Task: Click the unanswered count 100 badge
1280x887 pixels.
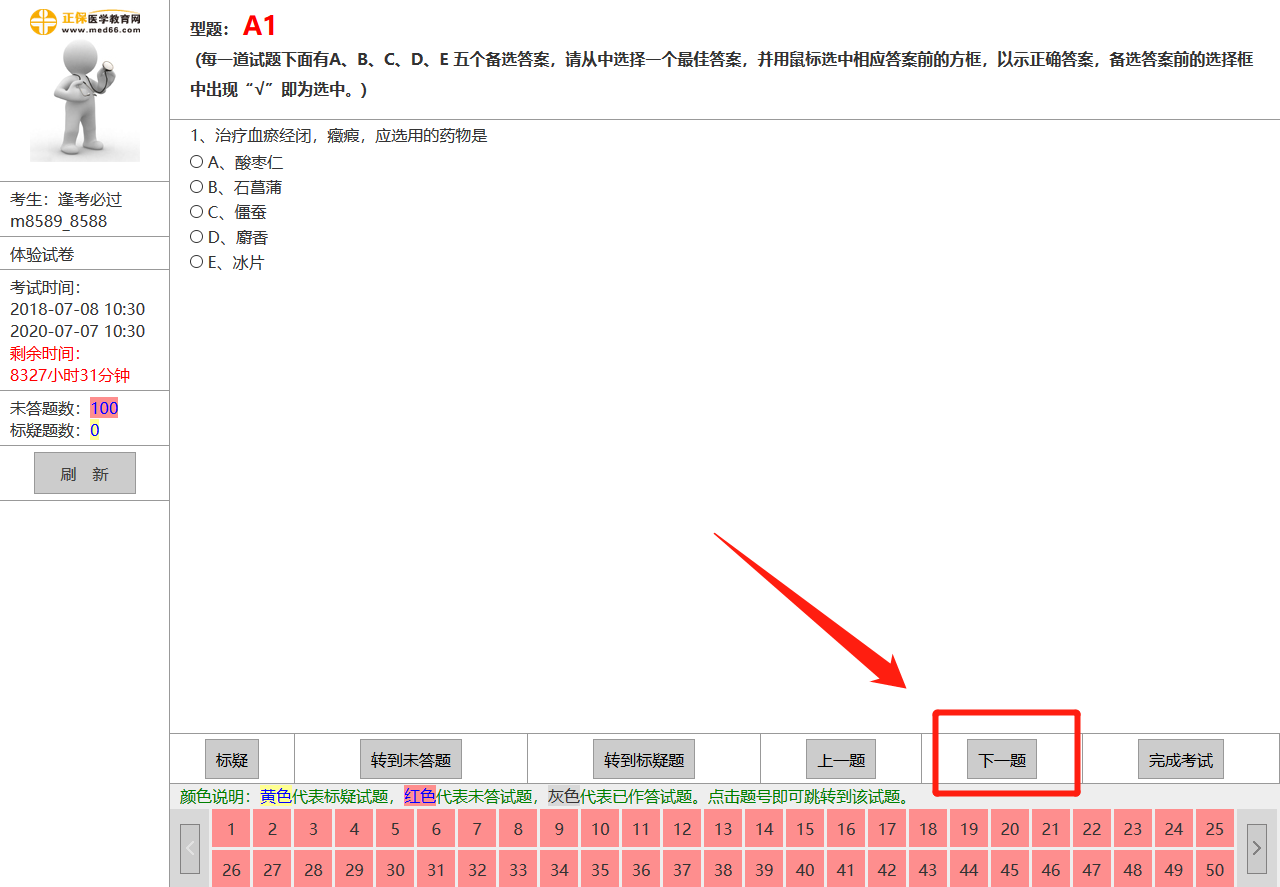Action: (x=104, y=408)
